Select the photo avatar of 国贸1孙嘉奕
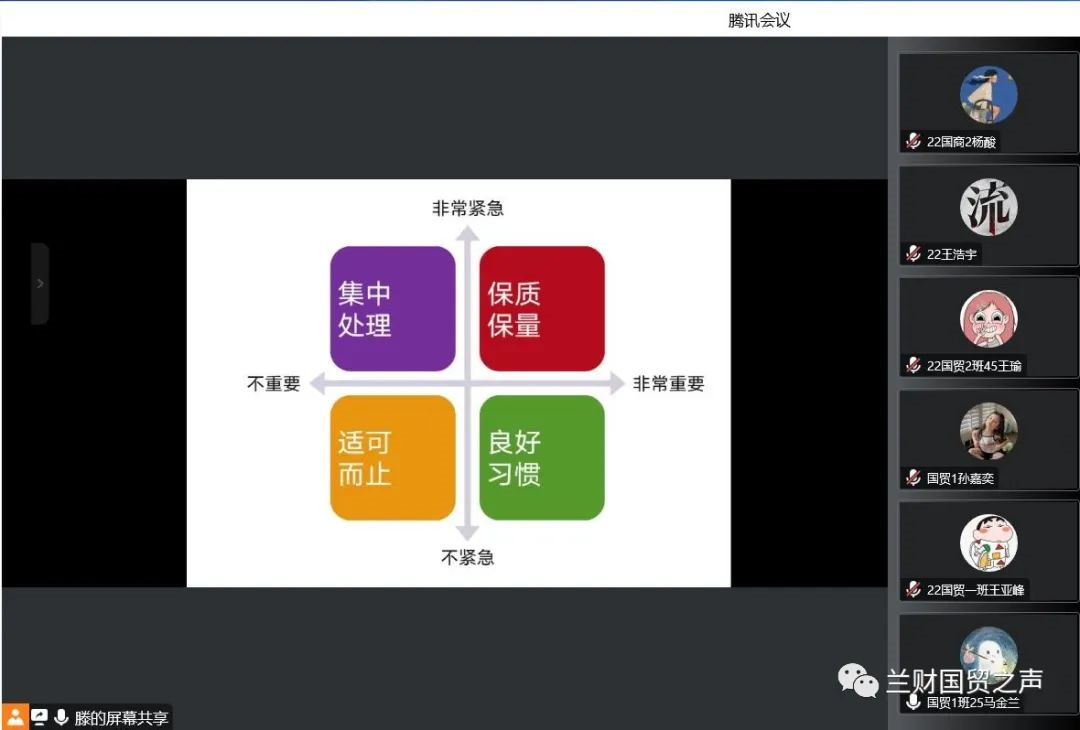 point(988,431)
